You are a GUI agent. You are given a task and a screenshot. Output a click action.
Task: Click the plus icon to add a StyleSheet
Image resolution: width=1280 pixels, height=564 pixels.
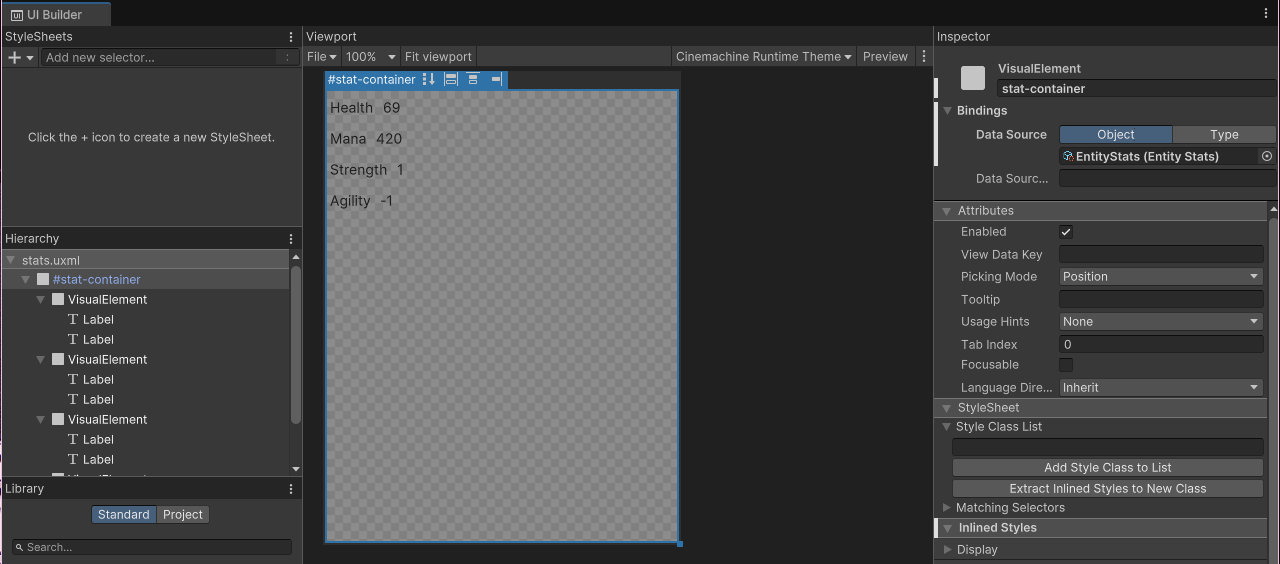[15, 58]
